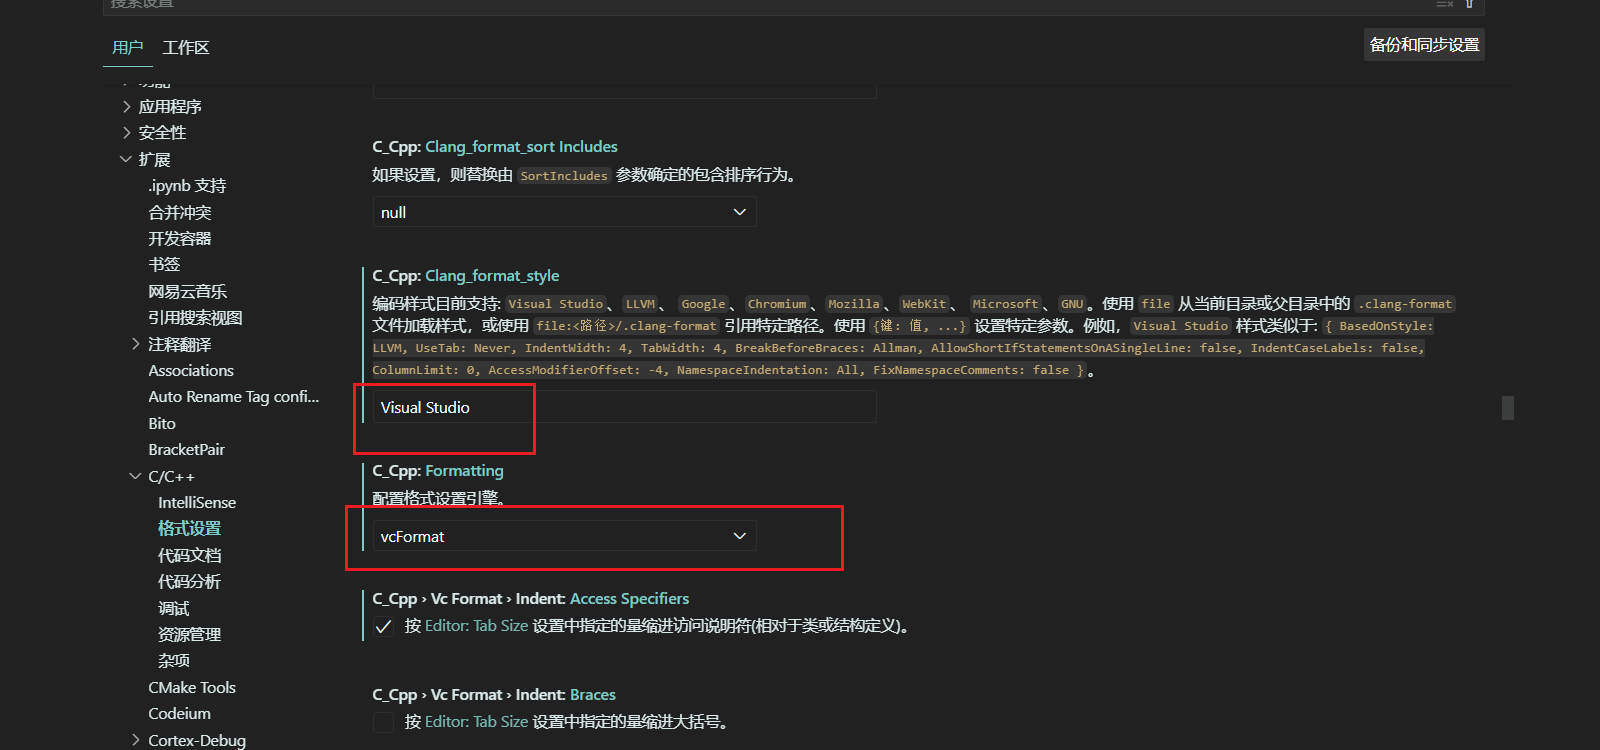Switch to the 工作区 settings tab

186,48
